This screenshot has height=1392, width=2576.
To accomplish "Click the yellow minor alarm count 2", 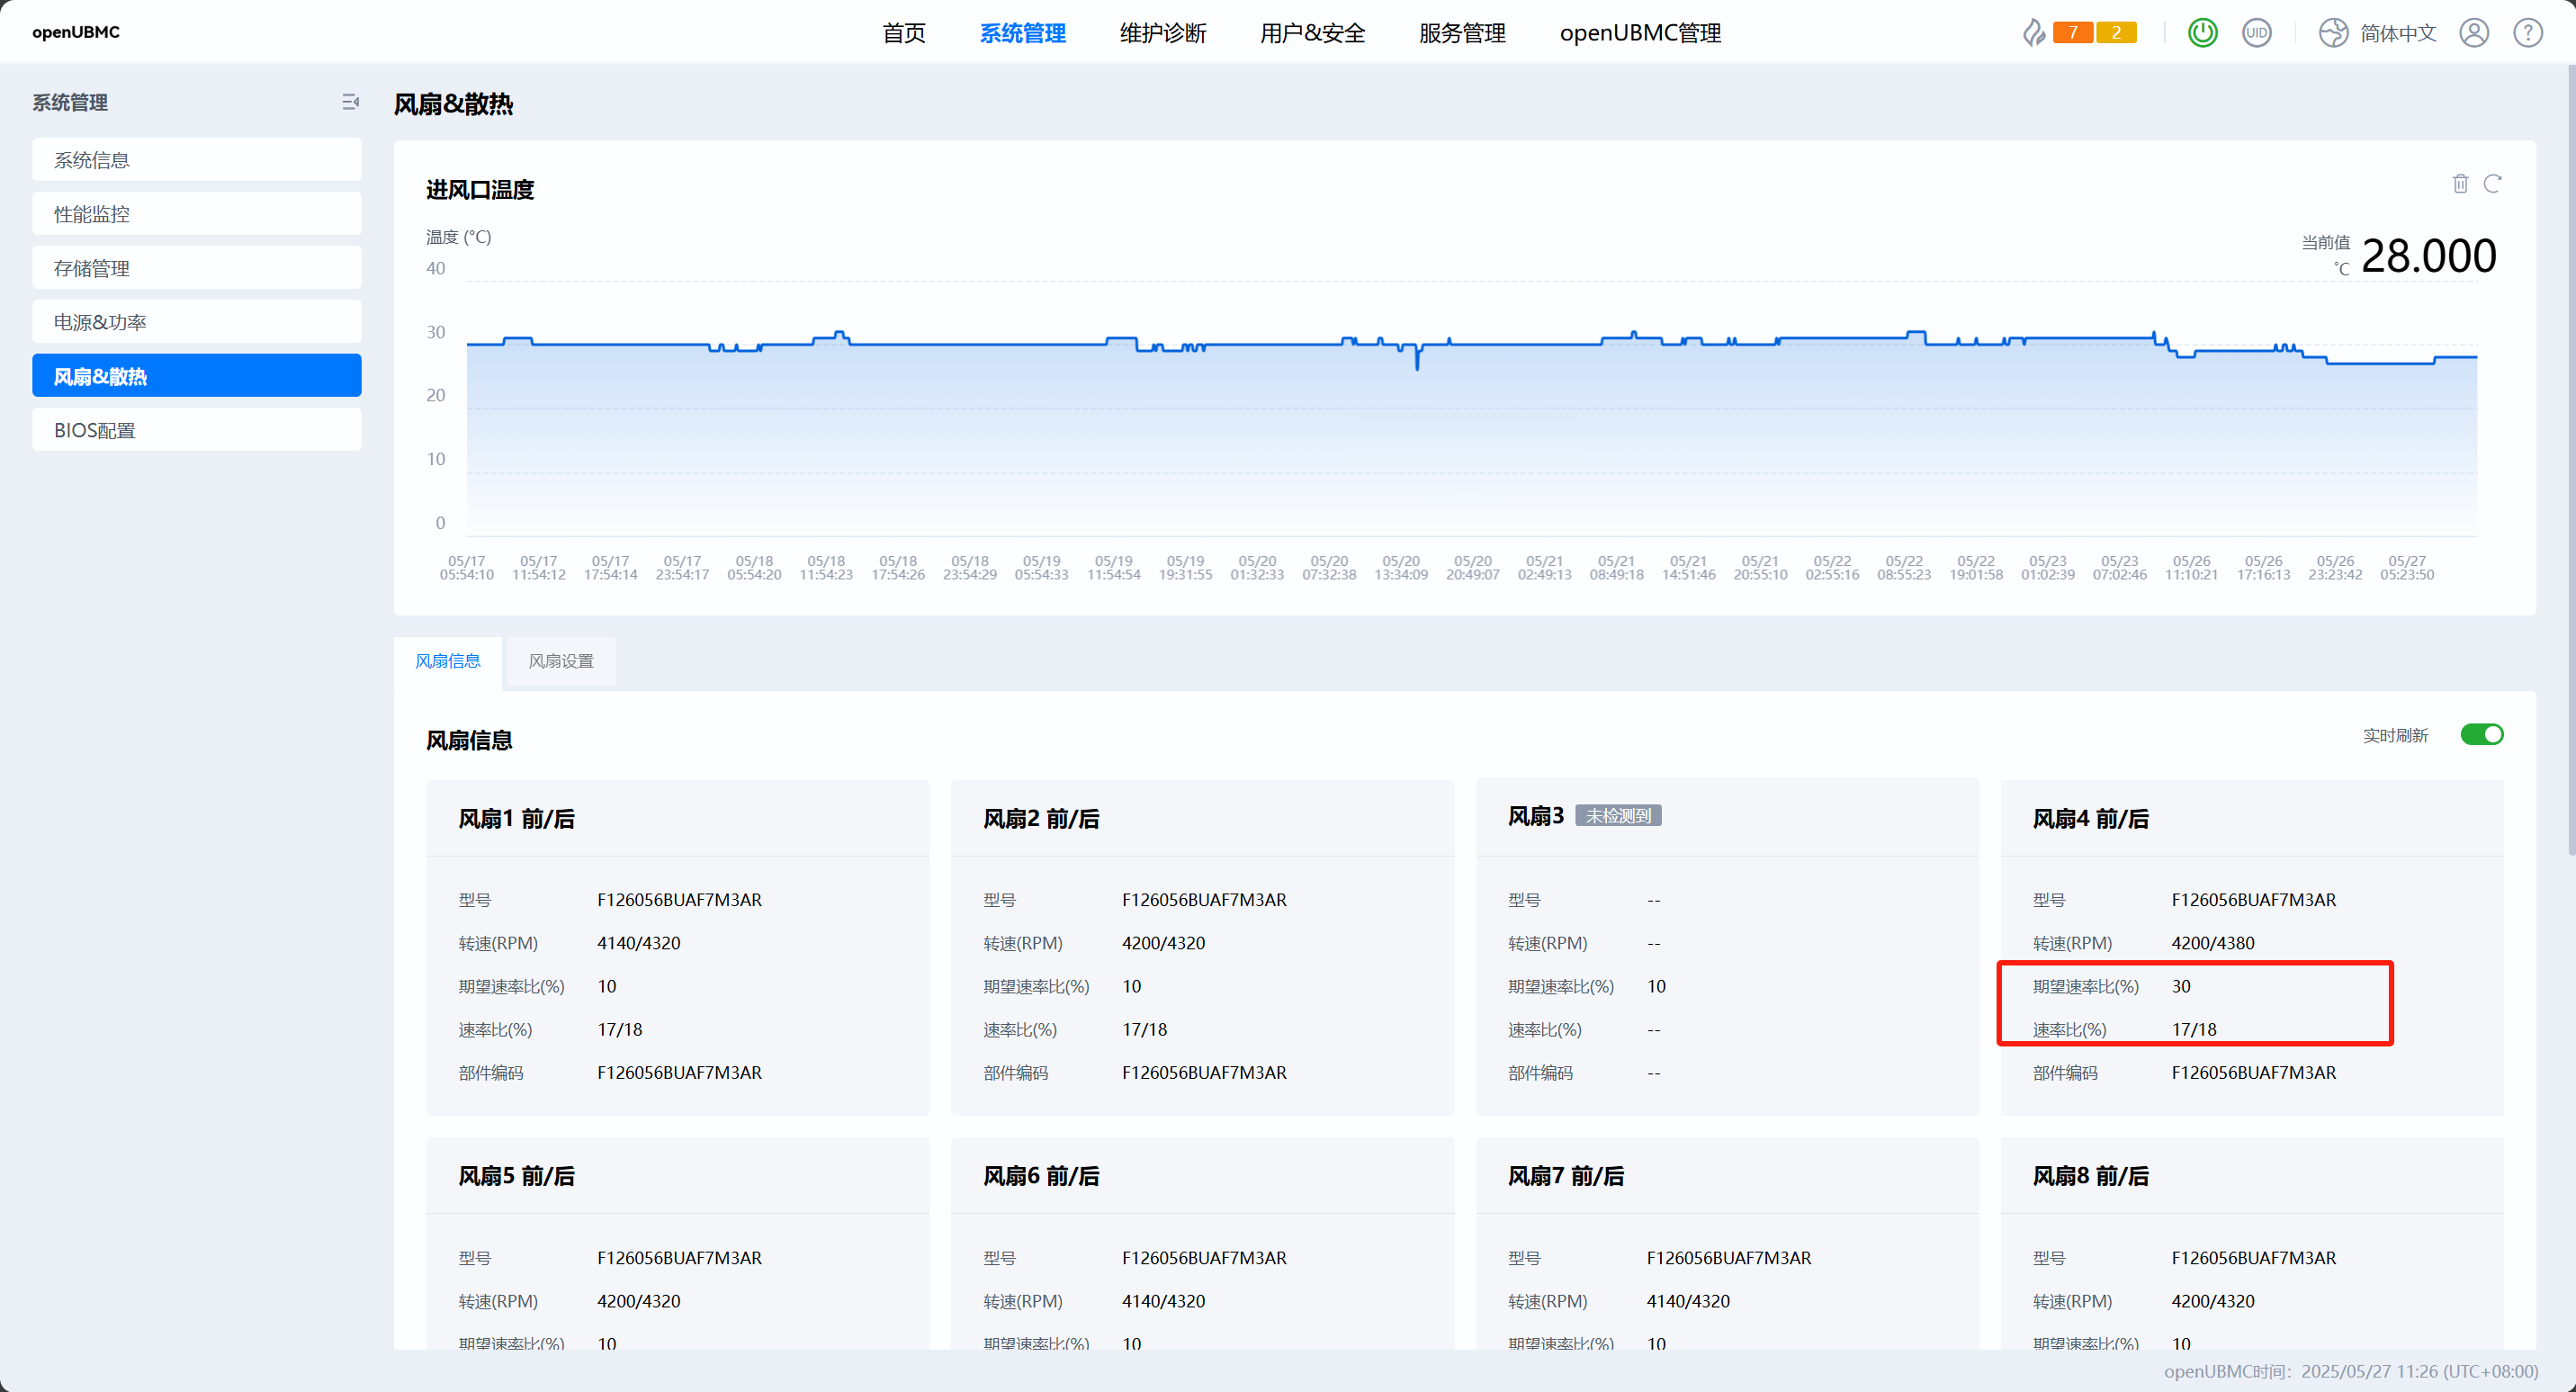I will pos(2115,33).
